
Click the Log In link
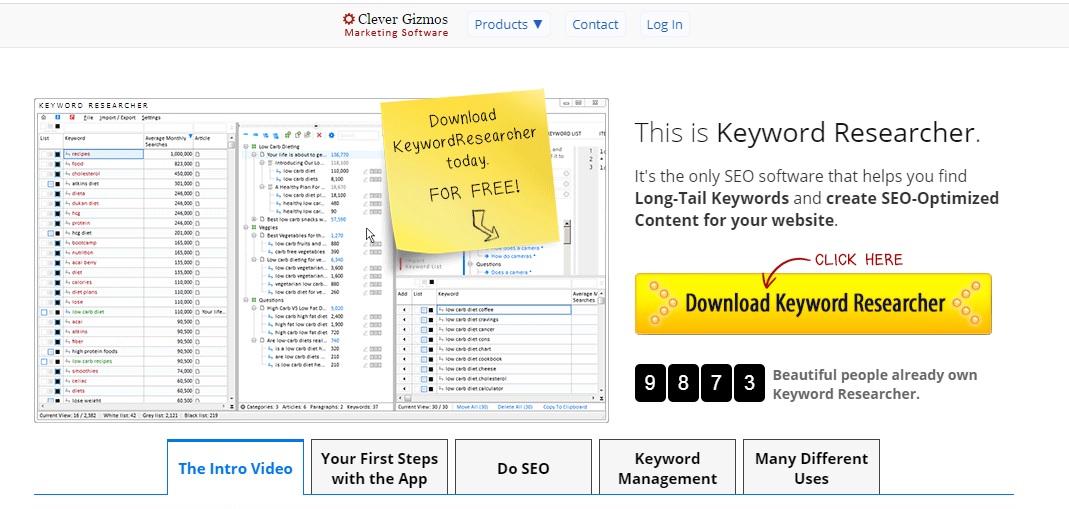tap(664, 25)
